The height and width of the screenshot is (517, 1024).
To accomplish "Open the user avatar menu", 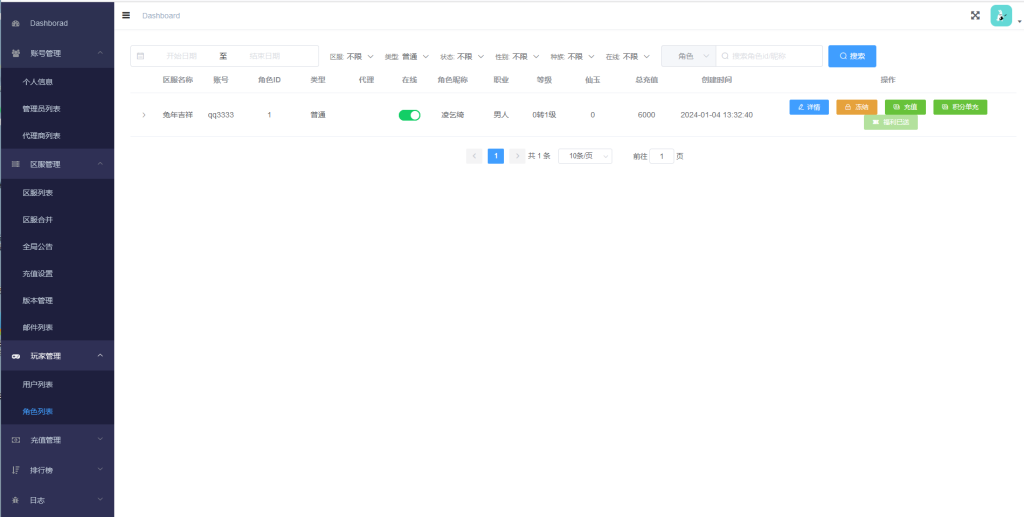I will coord(1000,16).
